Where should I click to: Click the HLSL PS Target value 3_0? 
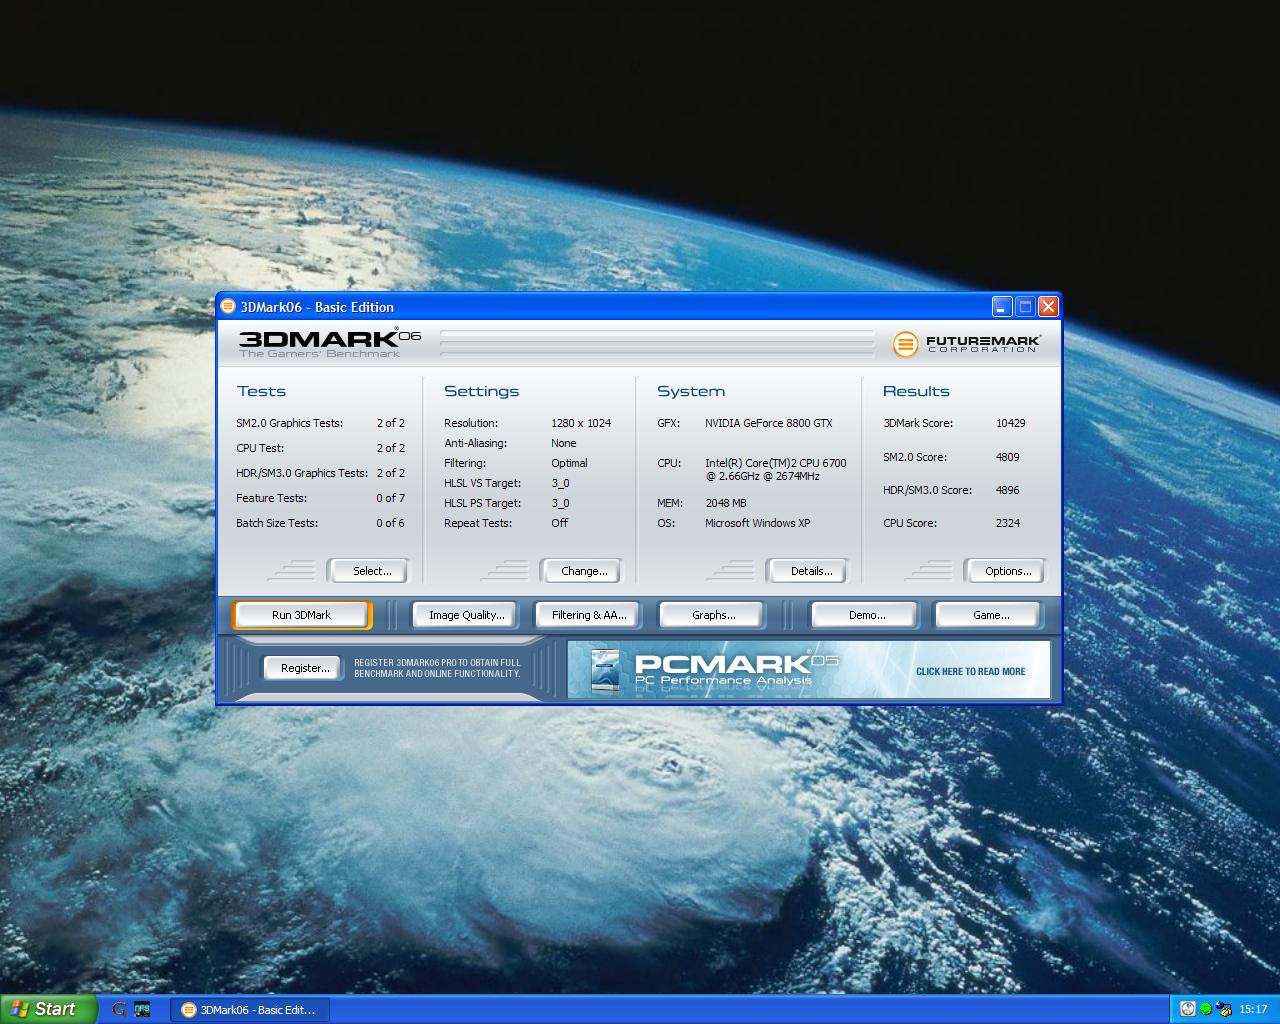click(560, 503)
